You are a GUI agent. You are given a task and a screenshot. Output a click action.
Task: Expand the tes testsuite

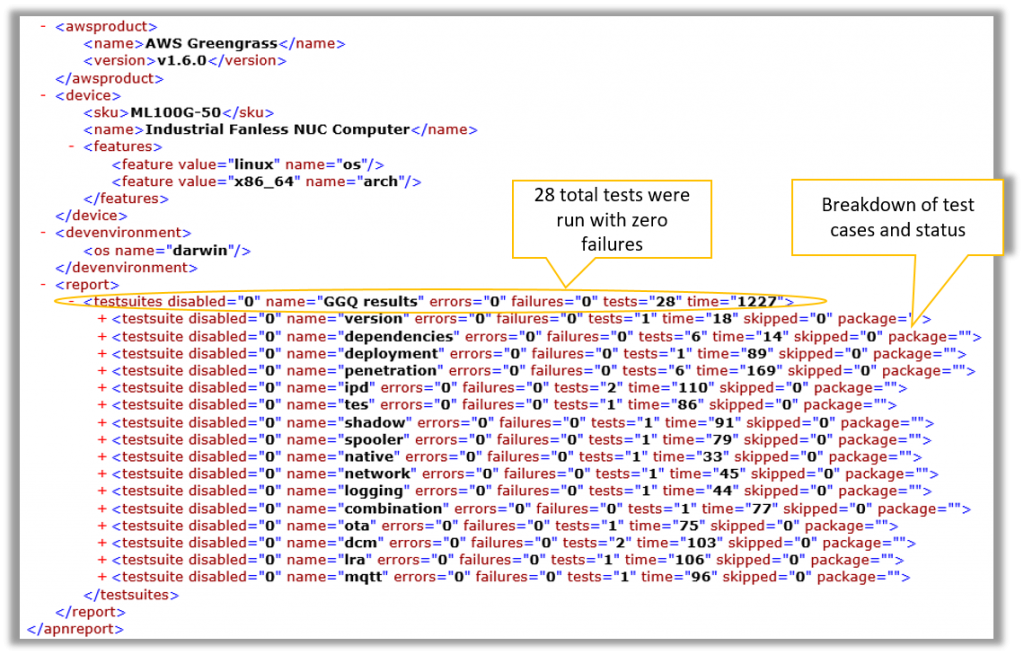tap(102, 405)
